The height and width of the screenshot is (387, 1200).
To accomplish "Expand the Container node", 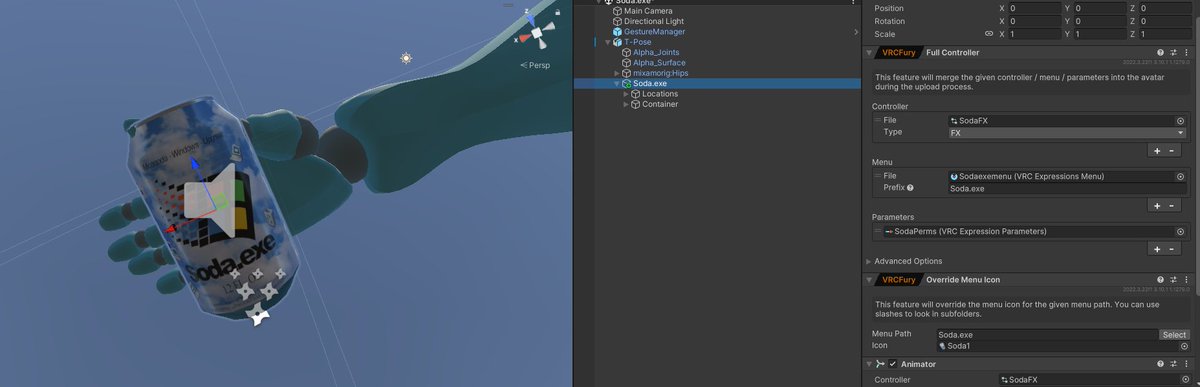I will point(625,104).
